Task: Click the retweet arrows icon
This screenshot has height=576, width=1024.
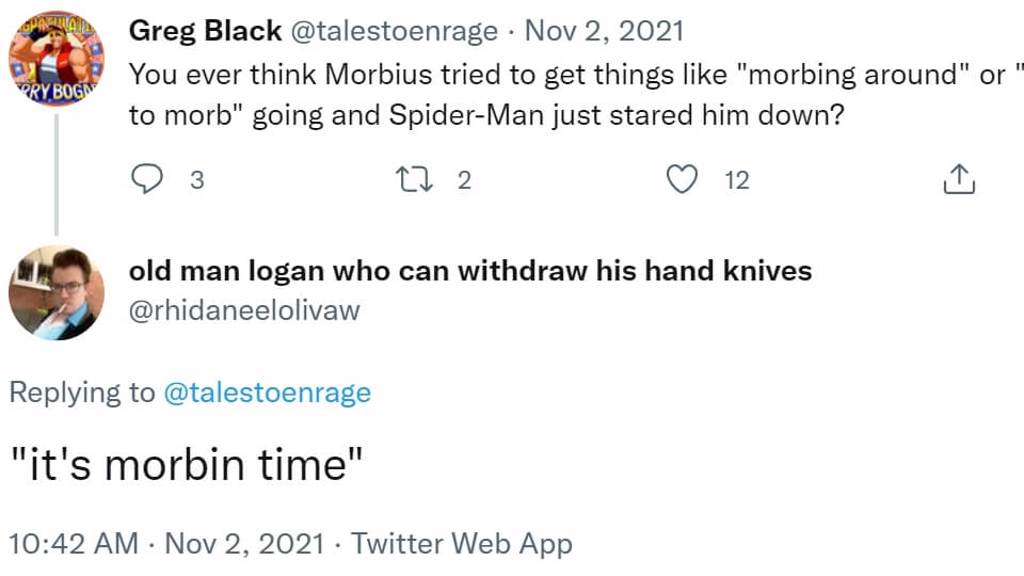Action: (x=411, y=180)
